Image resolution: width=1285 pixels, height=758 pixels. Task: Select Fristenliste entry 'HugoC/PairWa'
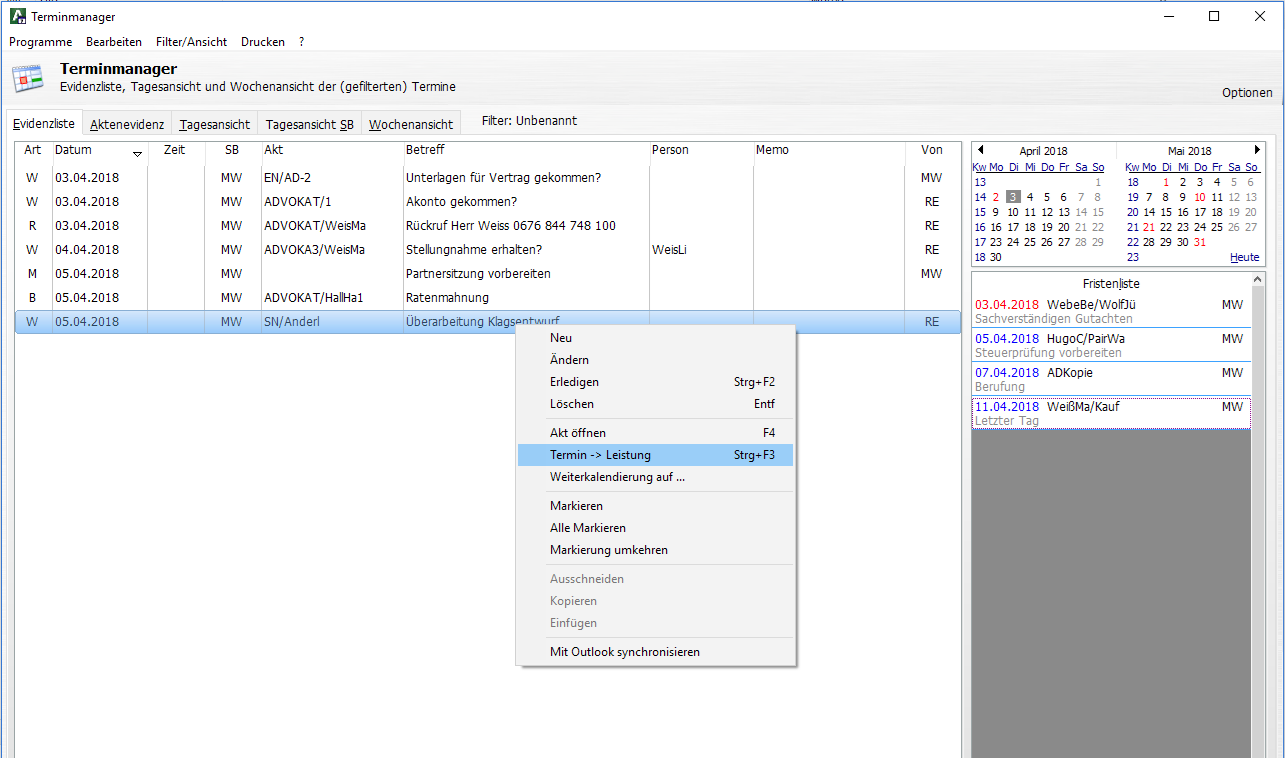1111,345
